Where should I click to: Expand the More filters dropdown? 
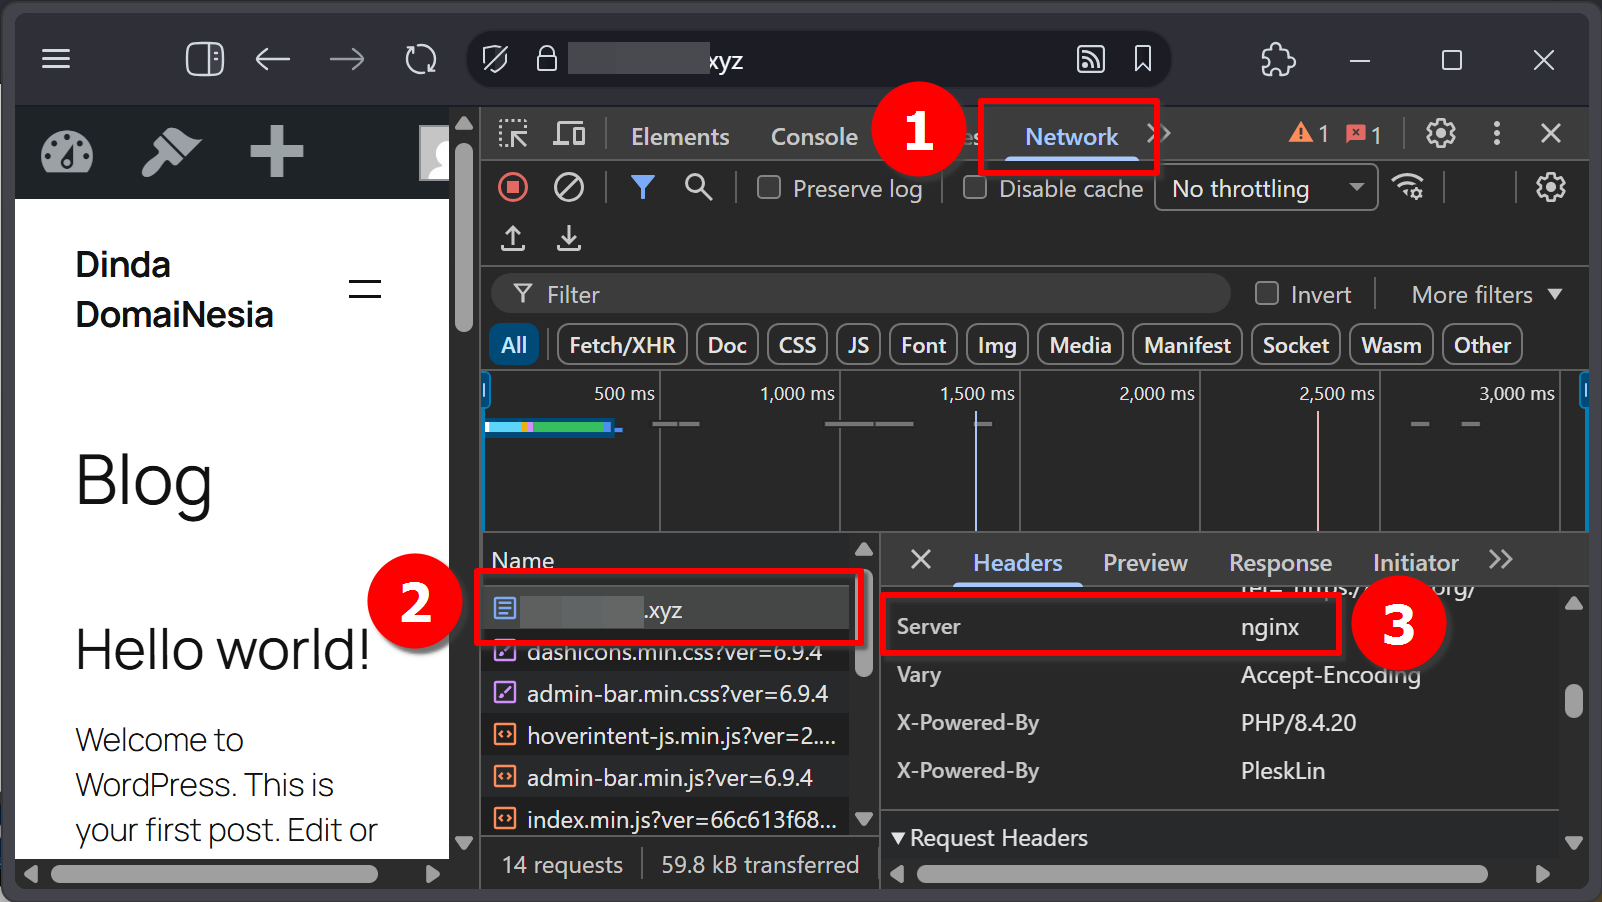(x=1486, y=294)
